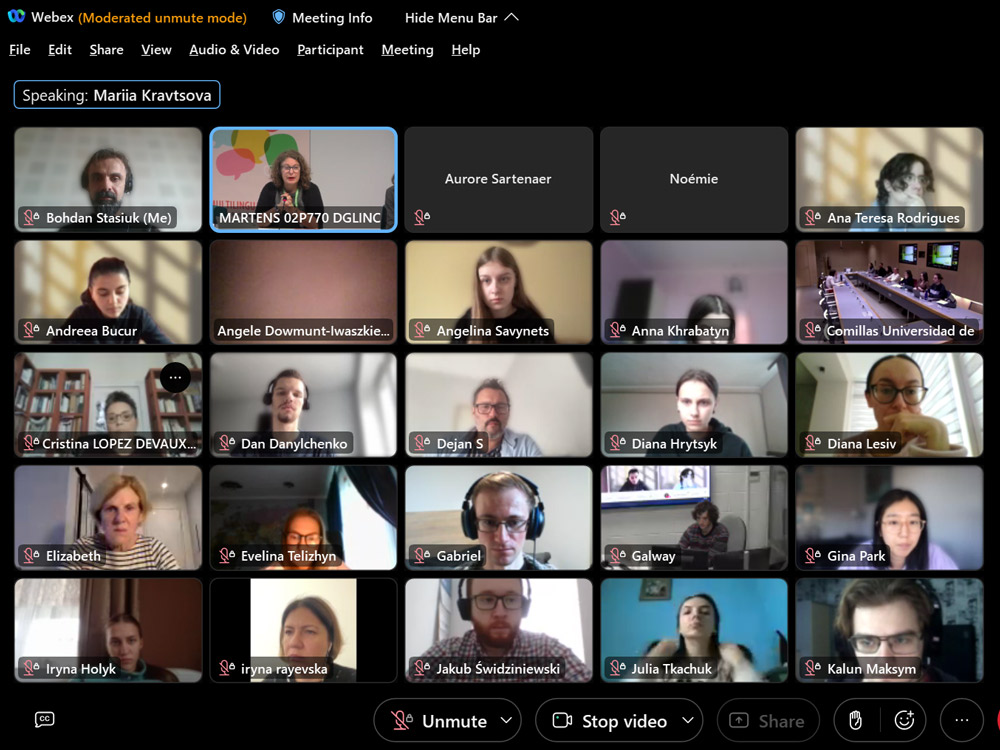Click the closed captions icon
The image size is (1000, 750).
[44, 719]
